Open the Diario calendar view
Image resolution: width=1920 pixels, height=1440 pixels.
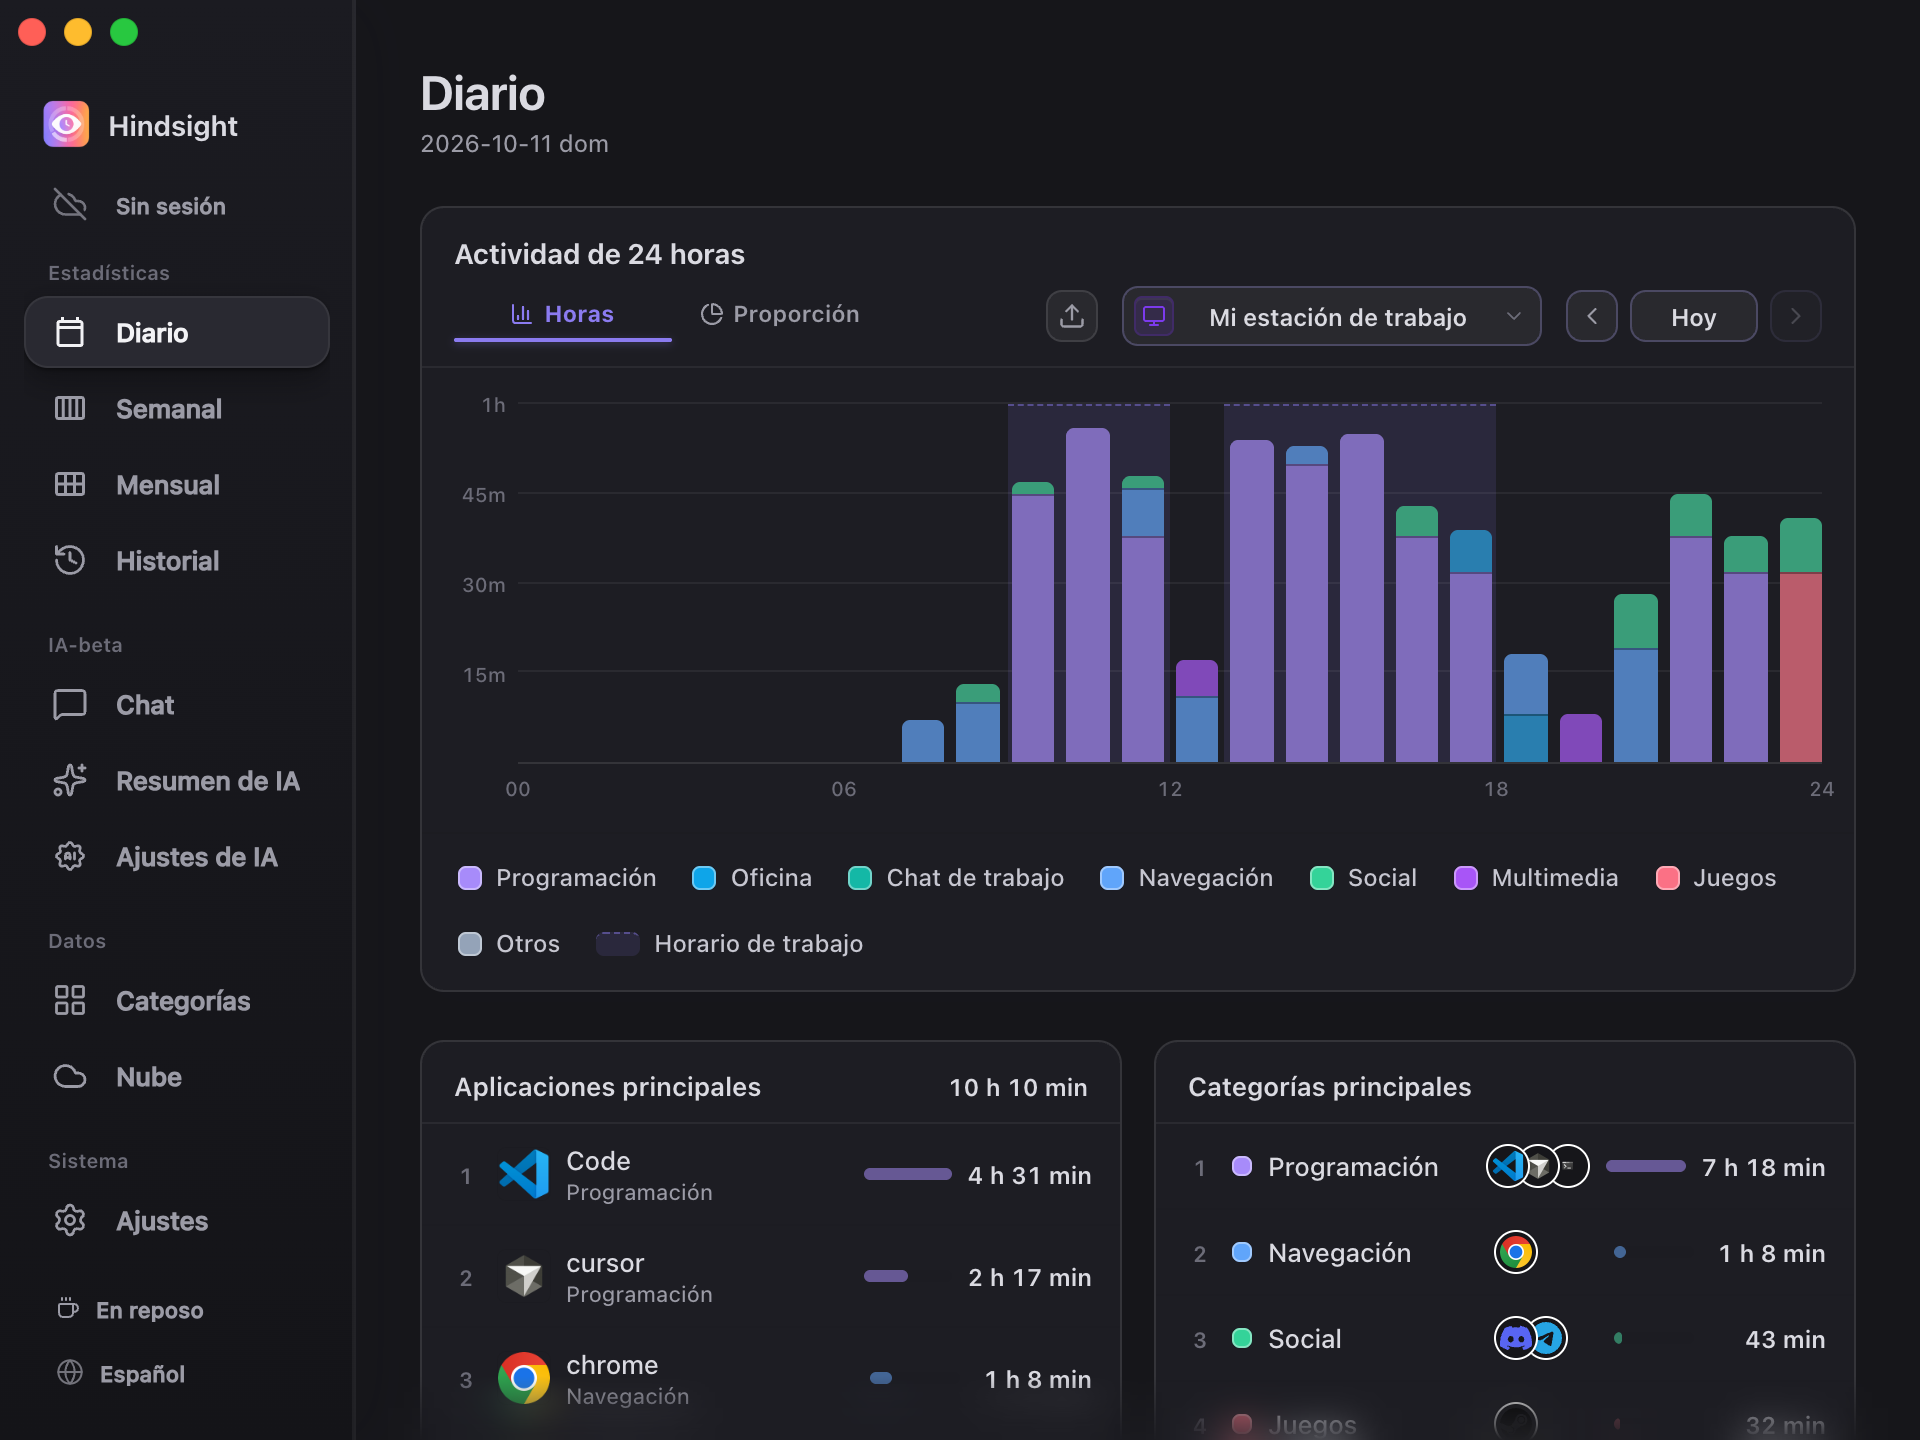[177, 332]
